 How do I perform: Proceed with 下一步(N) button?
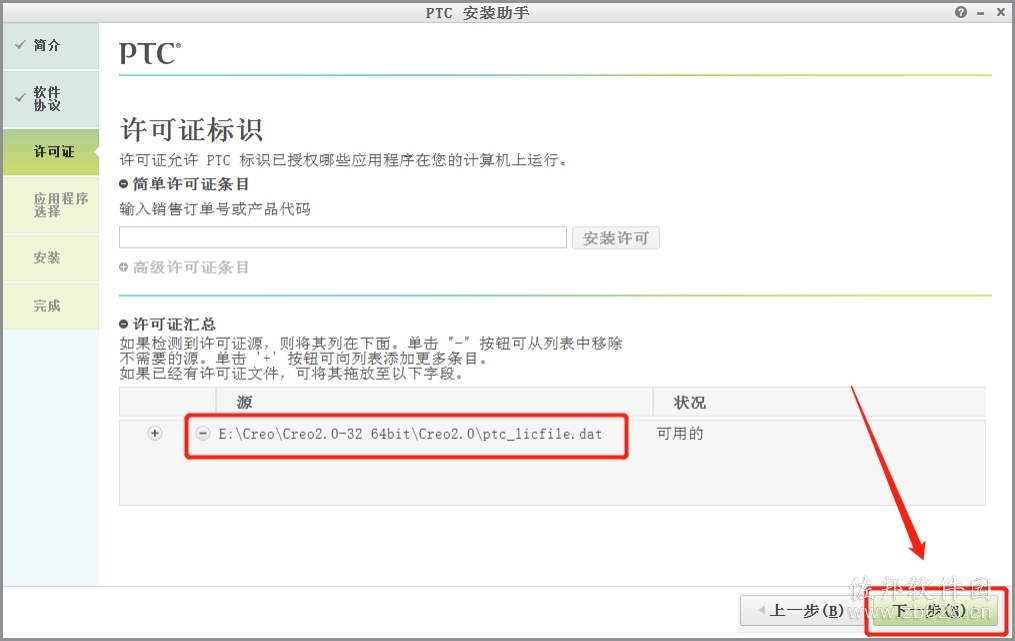tap(935, 611)
